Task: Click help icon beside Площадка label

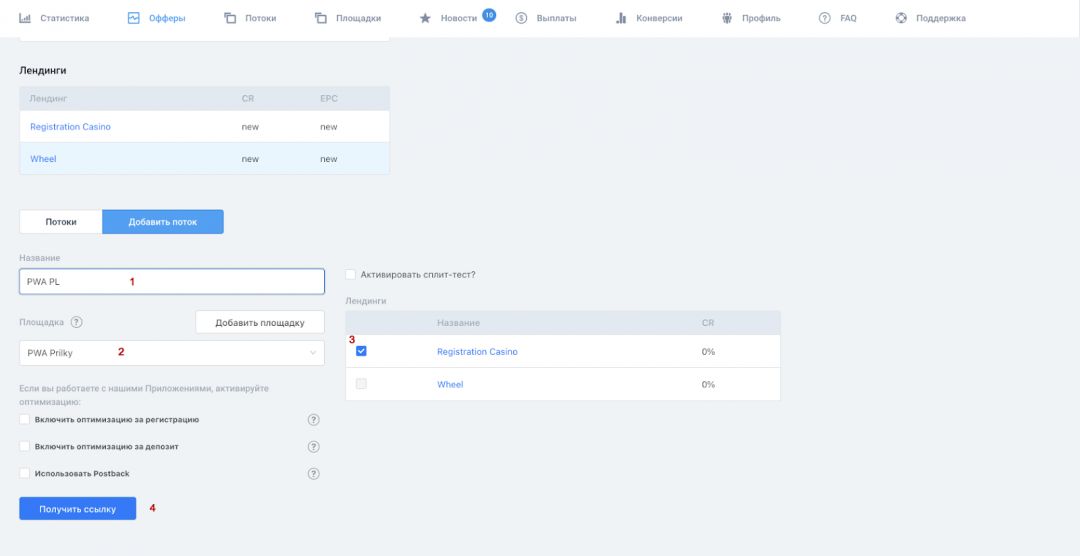Action: pos(76,322)
